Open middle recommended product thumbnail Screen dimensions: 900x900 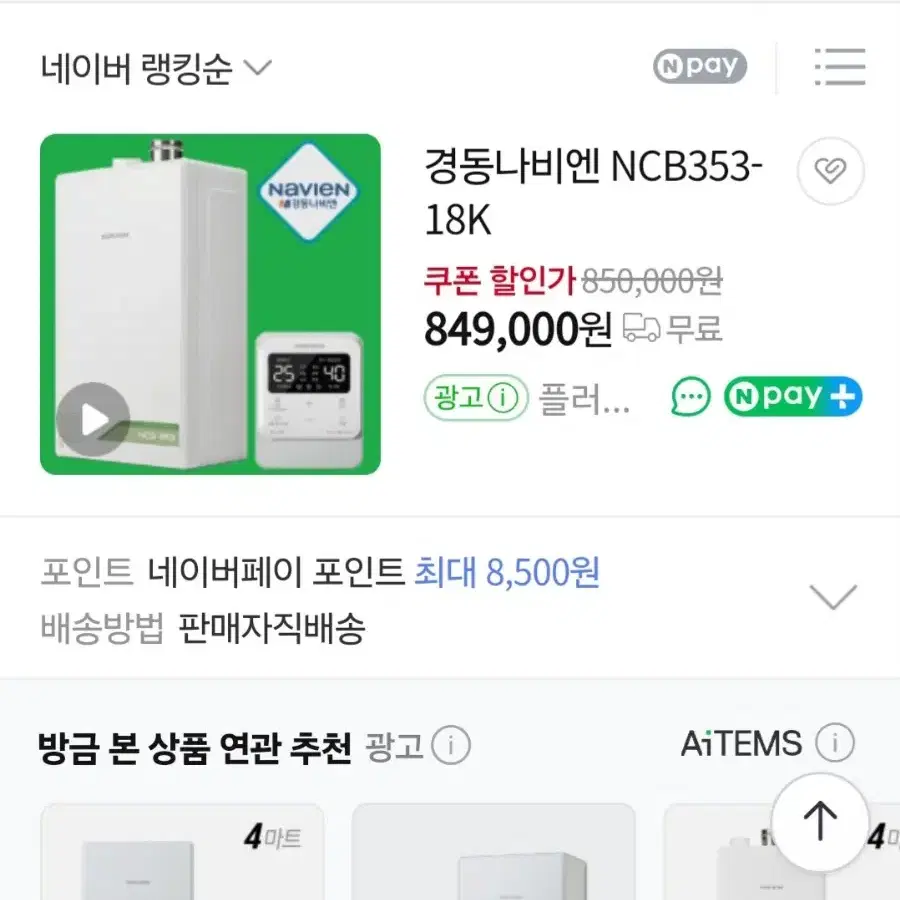coord(494,852)
